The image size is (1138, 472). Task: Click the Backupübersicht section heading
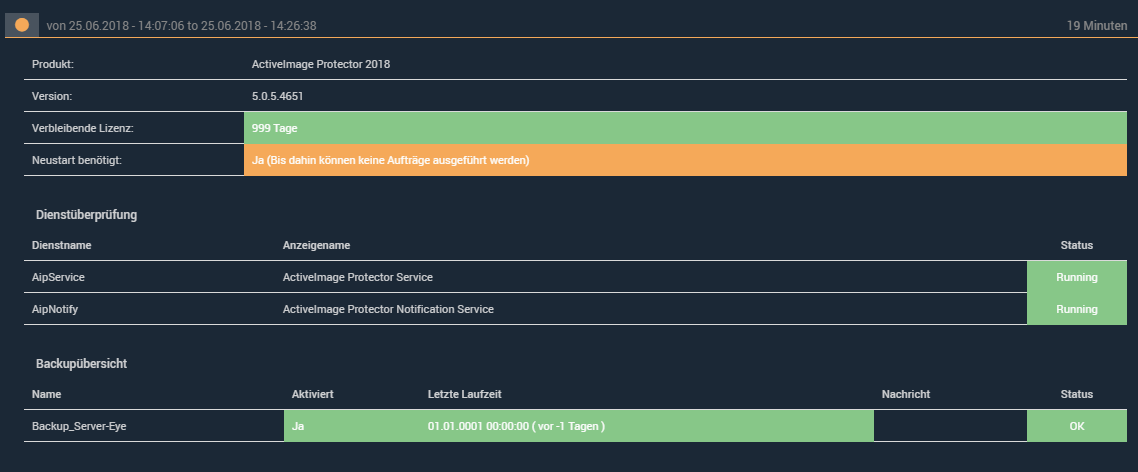point(79,363)
